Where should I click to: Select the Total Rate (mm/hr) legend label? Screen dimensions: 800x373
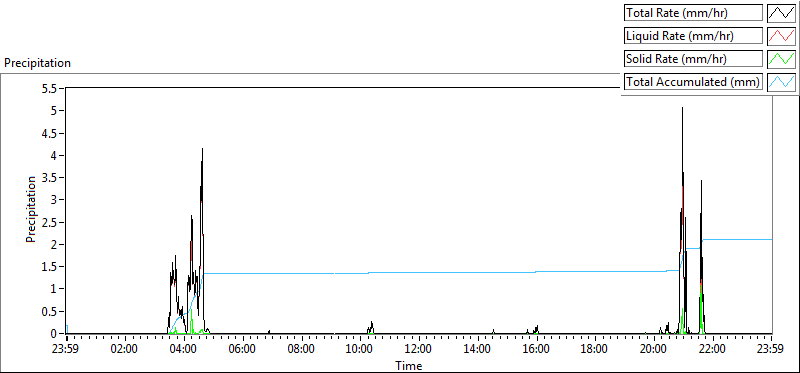click(693, 13)
